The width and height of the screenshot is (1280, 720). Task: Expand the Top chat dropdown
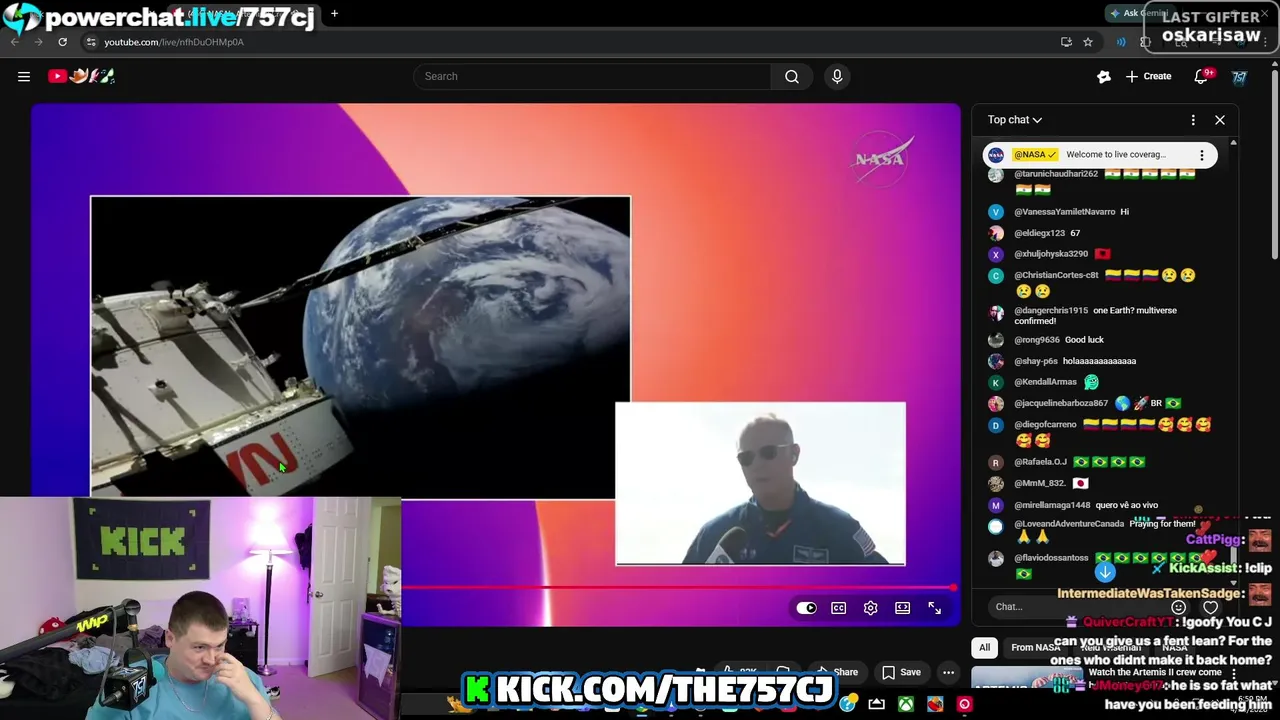[x=1015, y=120]
